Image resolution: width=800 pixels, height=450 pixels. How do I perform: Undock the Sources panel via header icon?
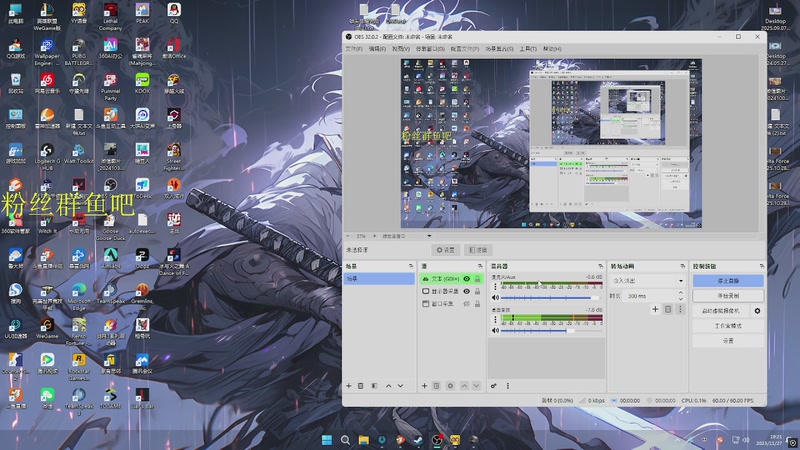(480, 266)
